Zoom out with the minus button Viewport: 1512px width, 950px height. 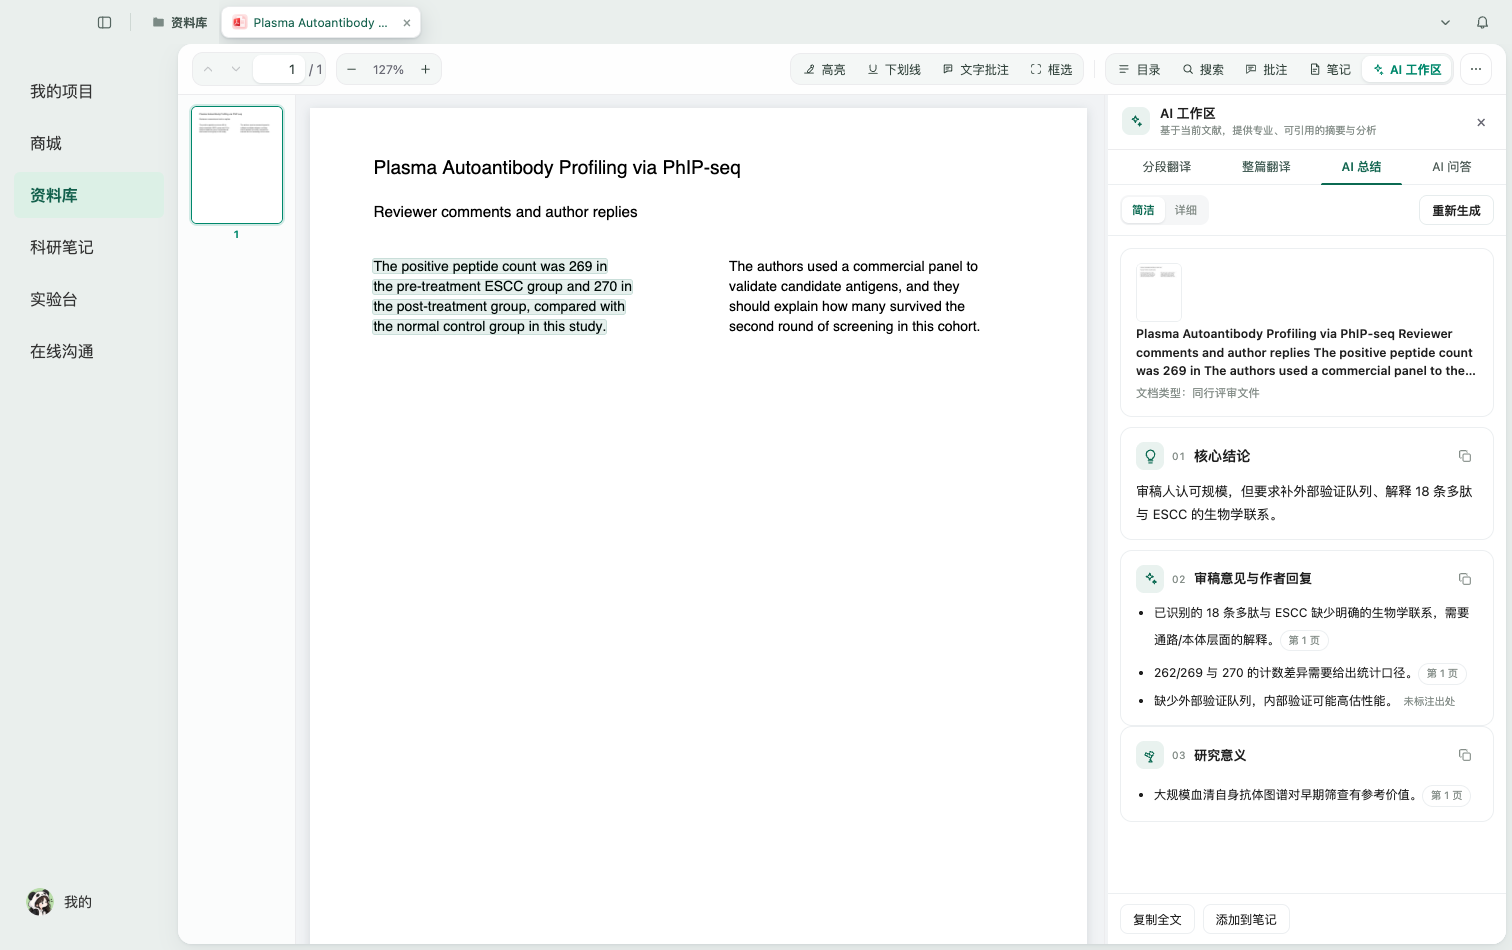click(x=351, y=69)
